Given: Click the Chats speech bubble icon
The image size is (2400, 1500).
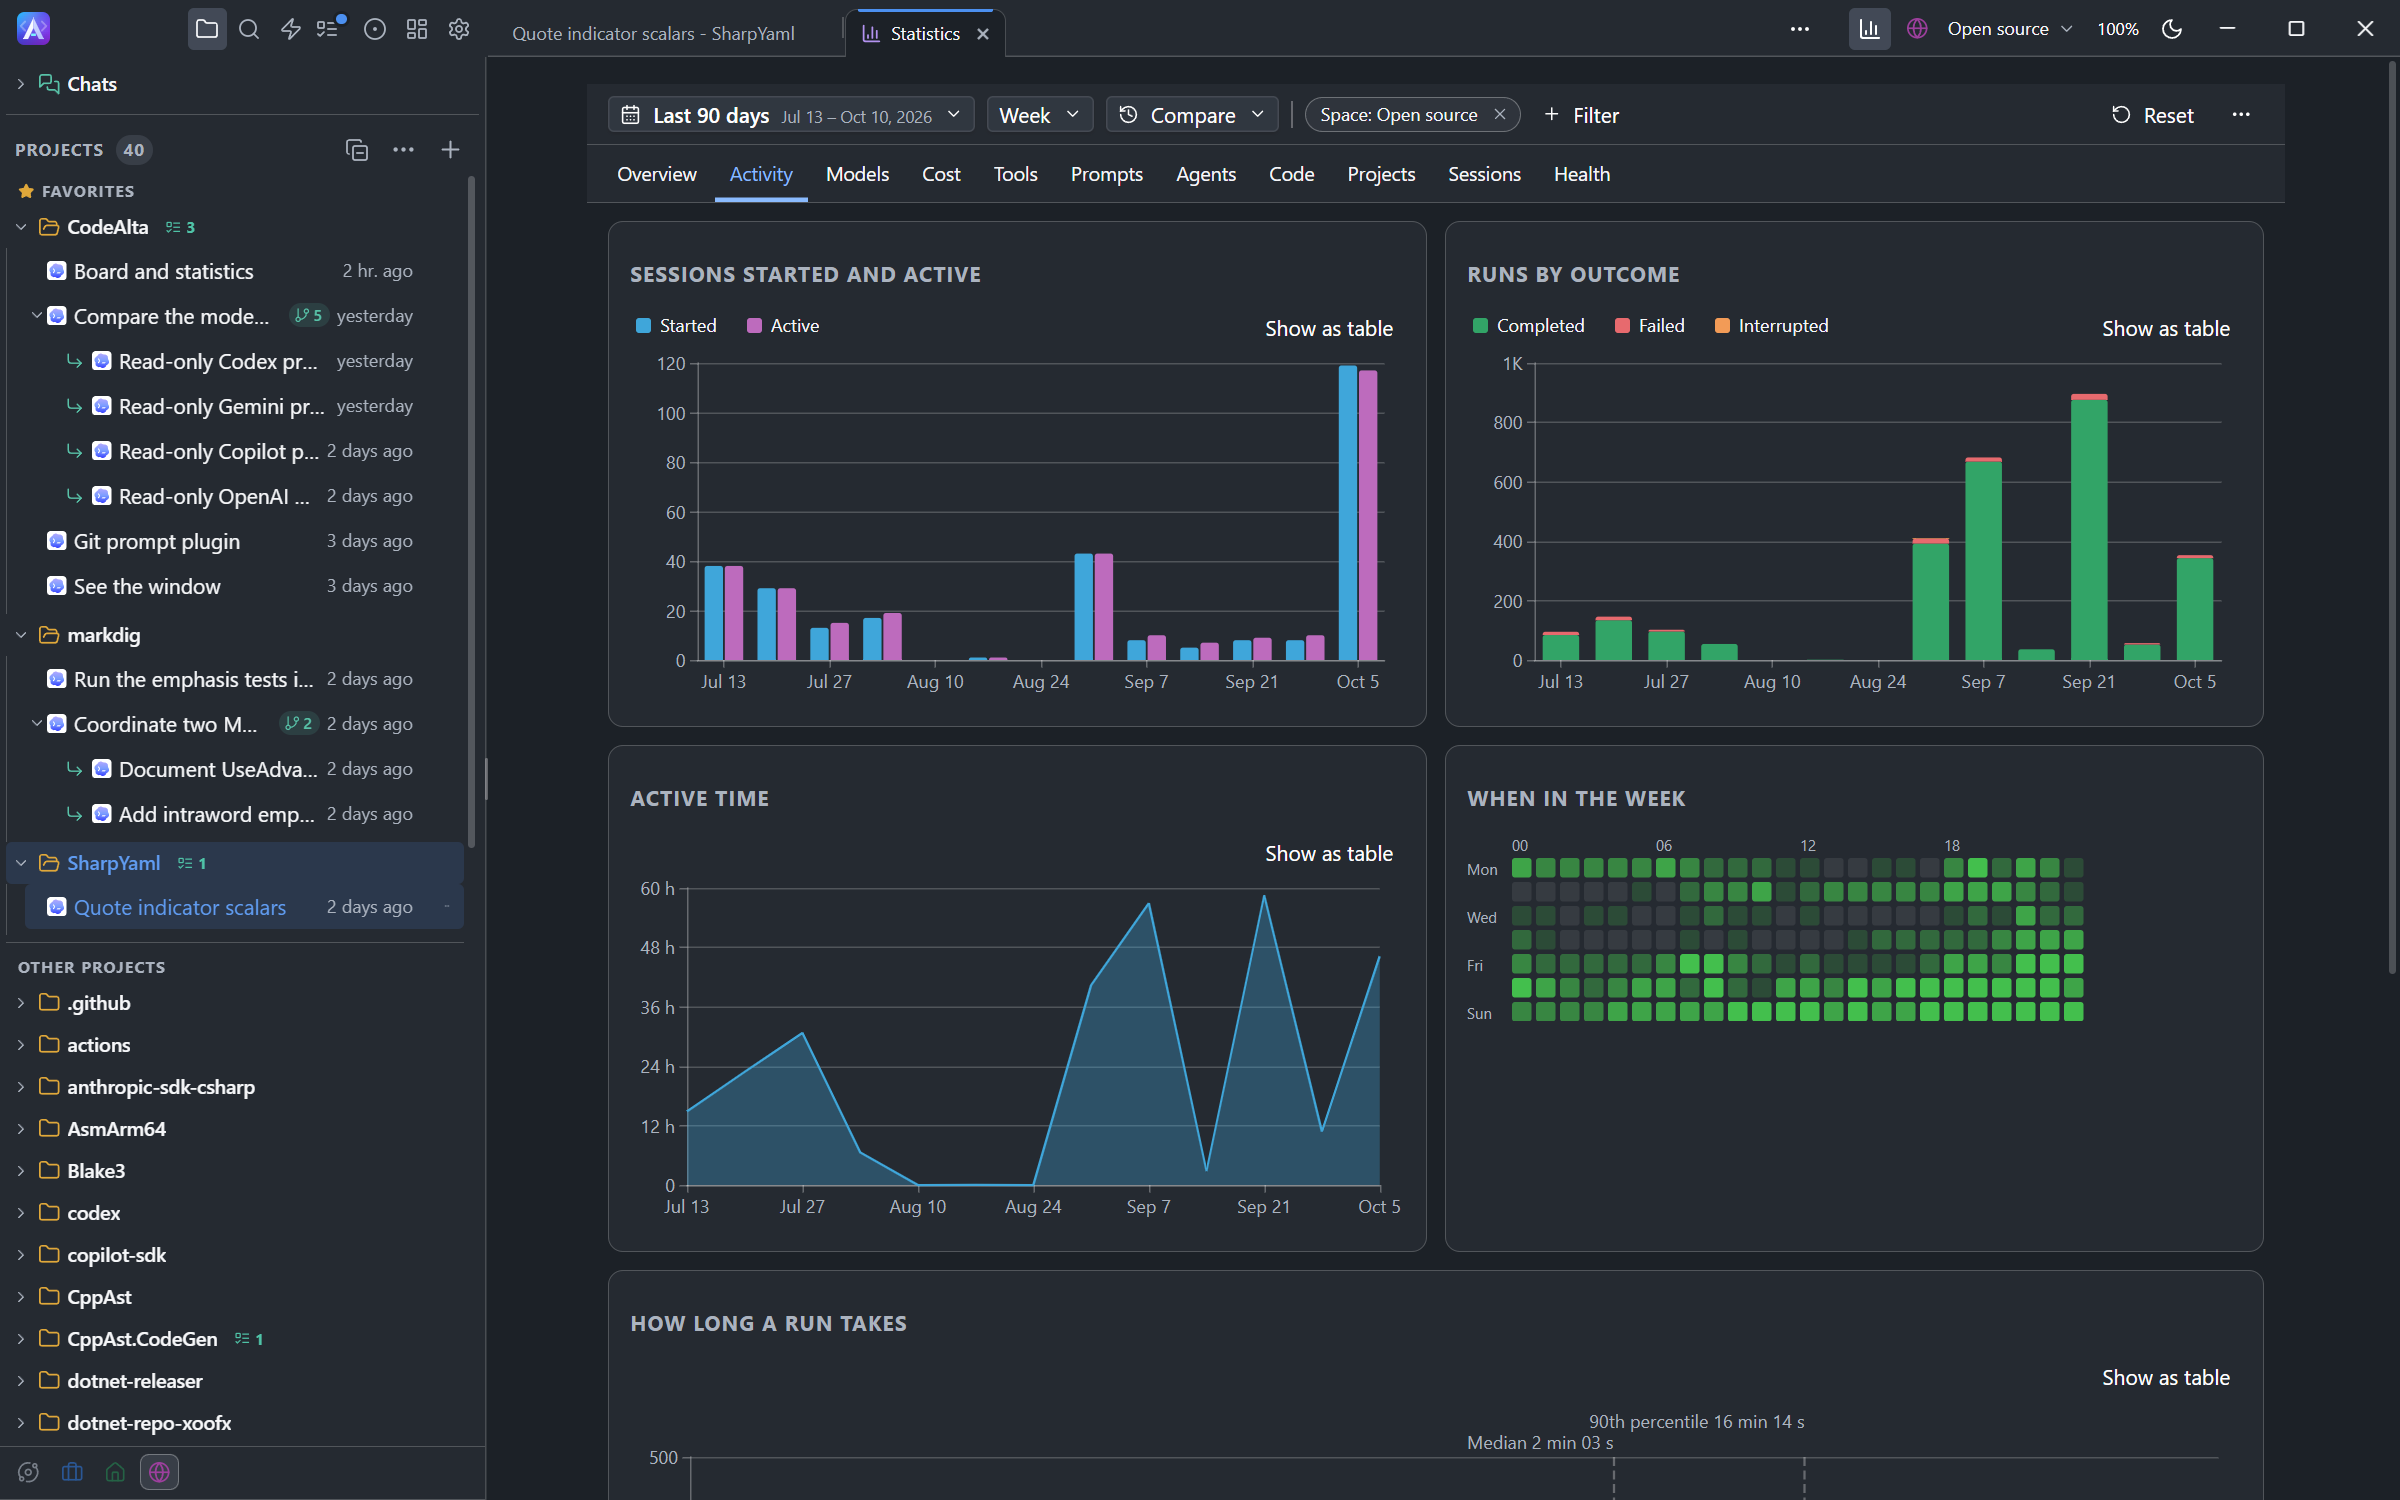Looking at the screenshot, I should click(48, 84).
